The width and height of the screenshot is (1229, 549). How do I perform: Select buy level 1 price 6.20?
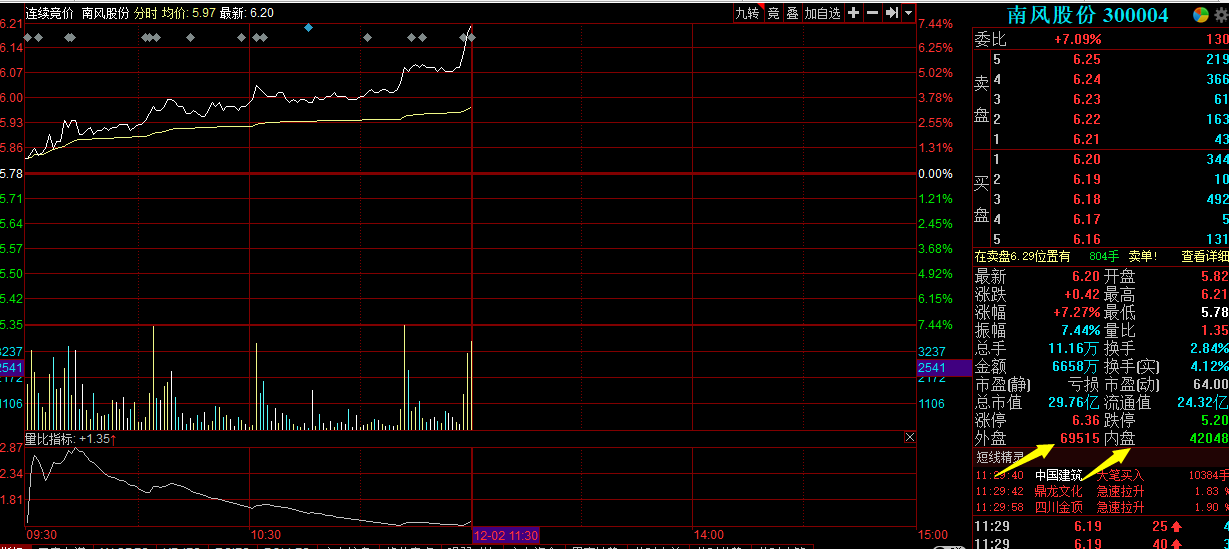(x=1086, y=159)
